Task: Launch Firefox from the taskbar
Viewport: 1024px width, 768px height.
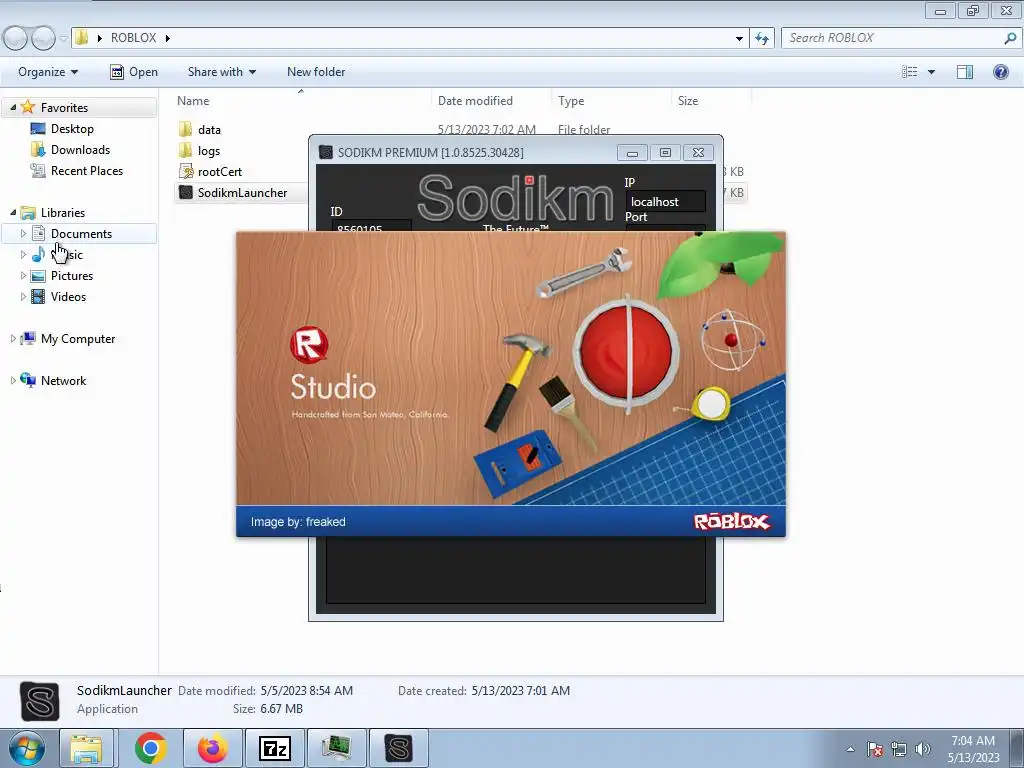Action: point(213,748)
